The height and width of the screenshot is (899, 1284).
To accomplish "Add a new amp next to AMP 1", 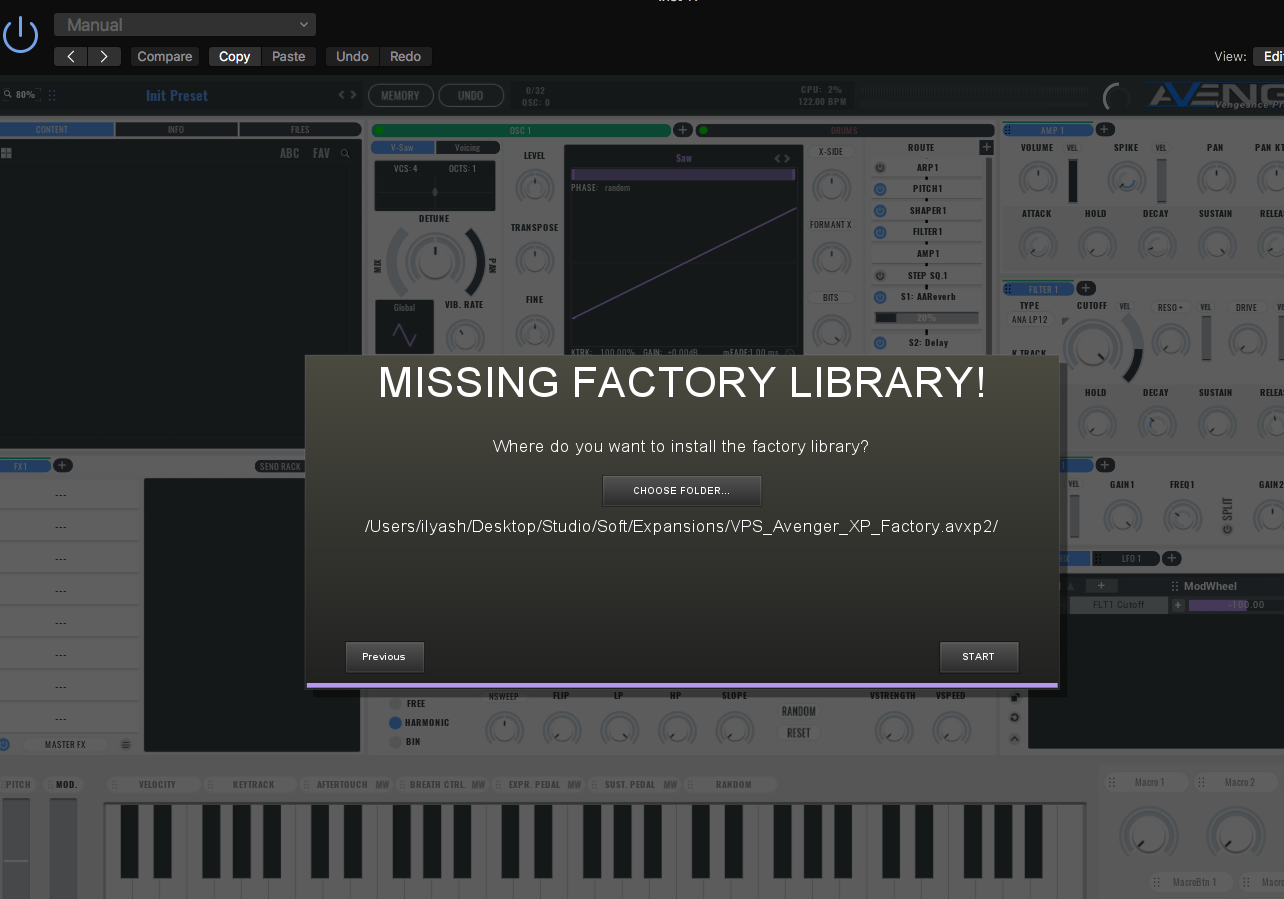I will pos(1105,130).
